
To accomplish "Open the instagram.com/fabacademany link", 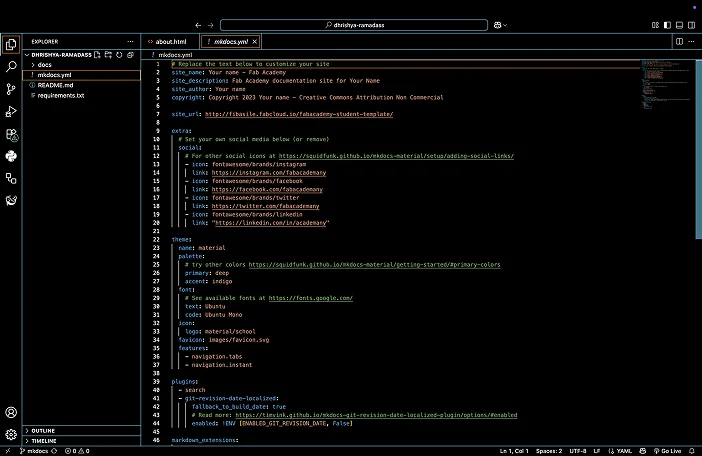I will click(269, 173).
